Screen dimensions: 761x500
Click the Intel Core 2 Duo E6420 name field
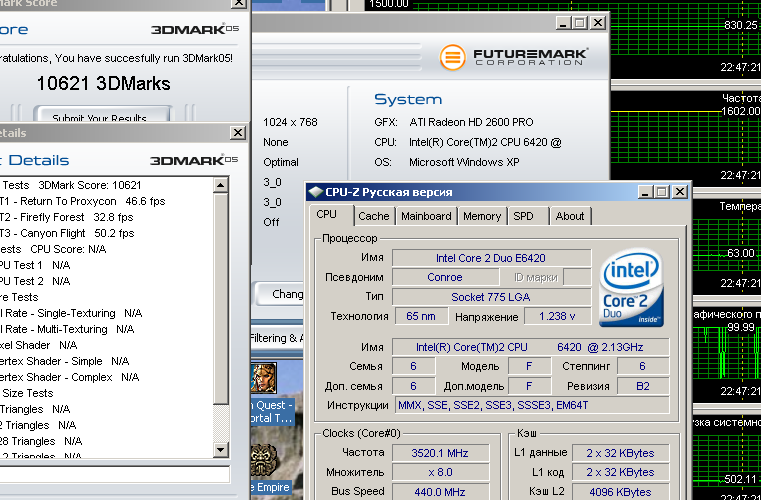[491, 258]
